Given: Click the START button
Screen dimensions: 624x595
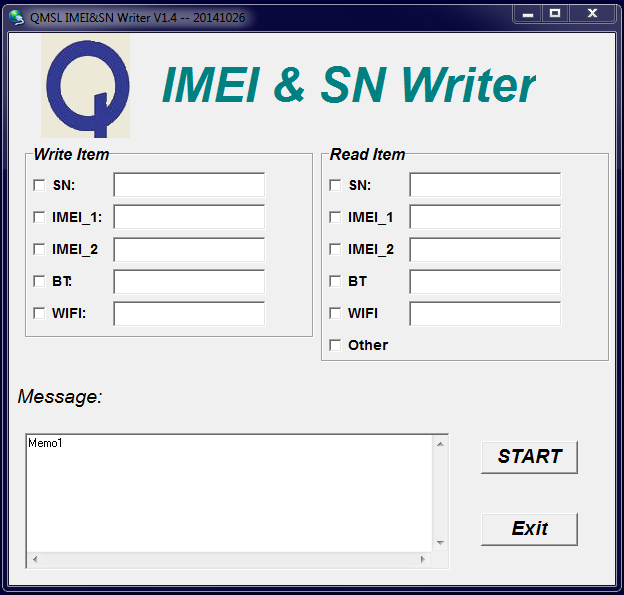Looking at the screenshot, I should (529, 457).
